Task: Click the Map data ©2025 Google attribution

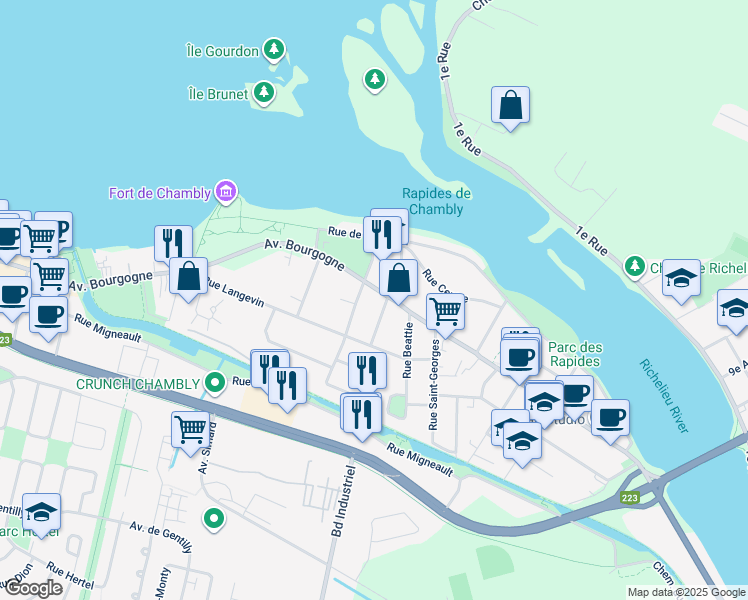Action: (x=687, y=592)
